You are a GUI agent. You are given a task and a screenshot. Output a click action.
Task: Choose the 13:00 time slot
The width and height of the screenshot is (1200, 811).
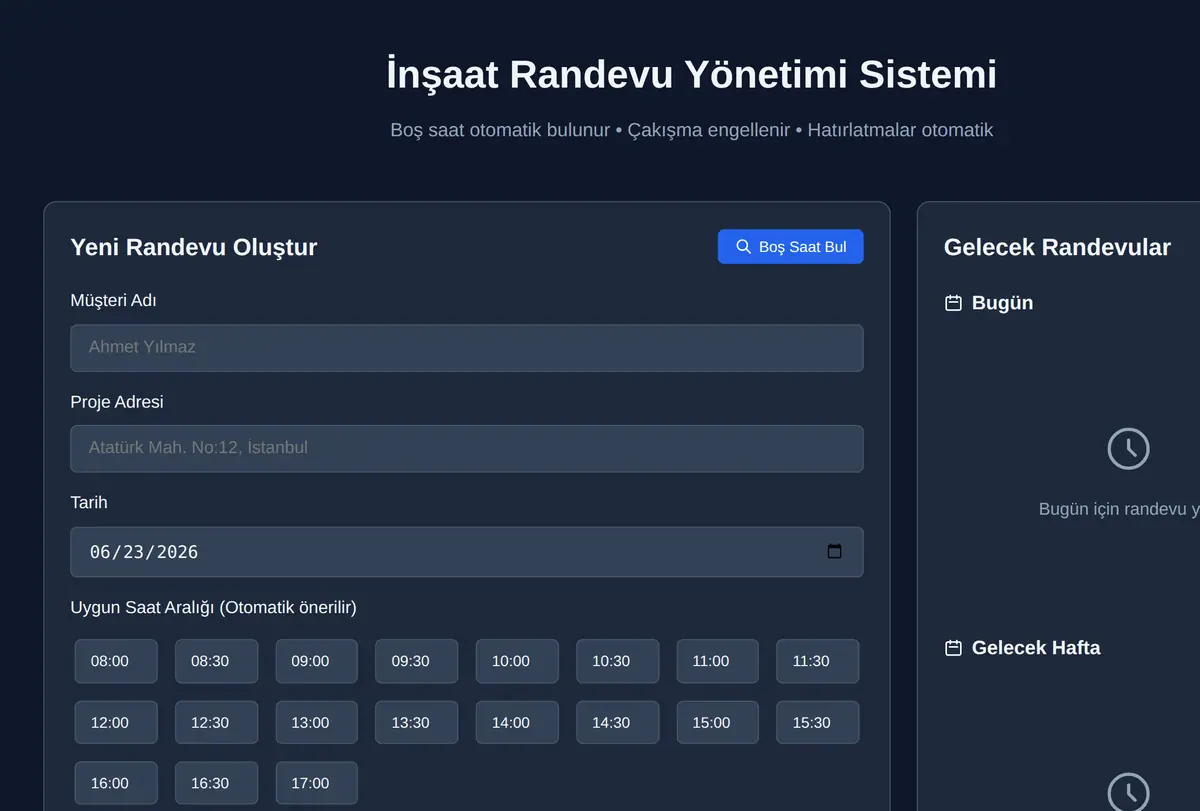316,722
